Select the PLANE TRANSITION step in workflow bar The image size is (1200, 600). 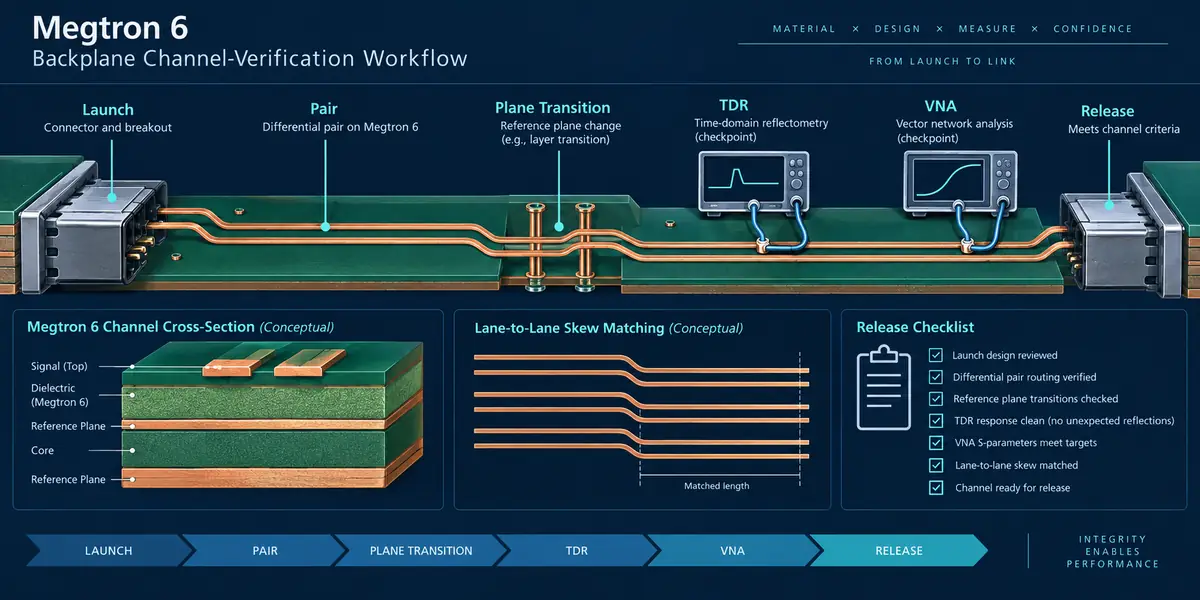[x=421, y=550]
